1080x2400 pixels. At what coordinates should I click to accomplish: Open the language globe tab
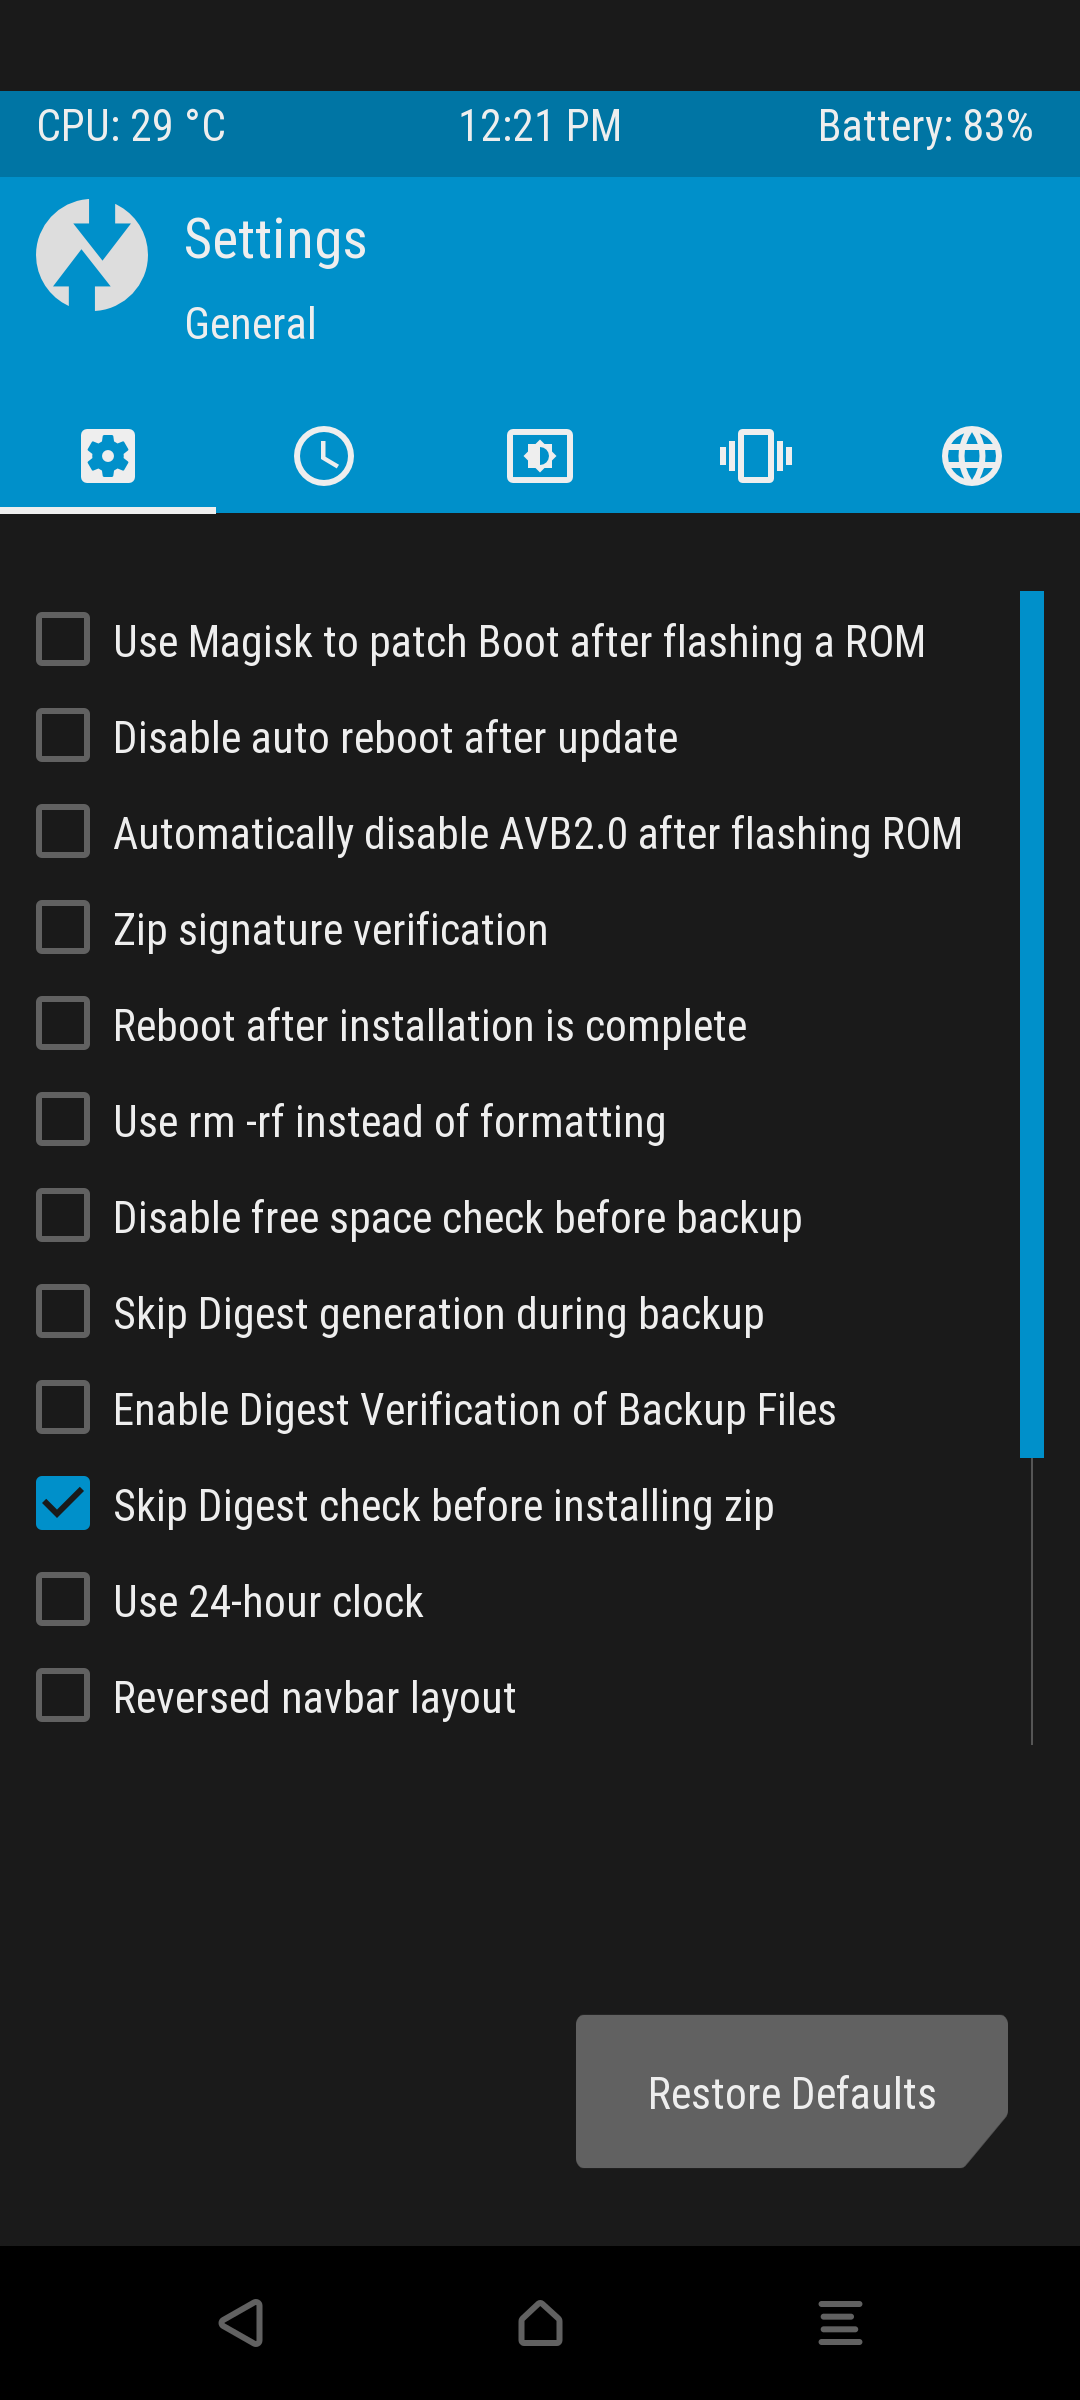[972, 457]
